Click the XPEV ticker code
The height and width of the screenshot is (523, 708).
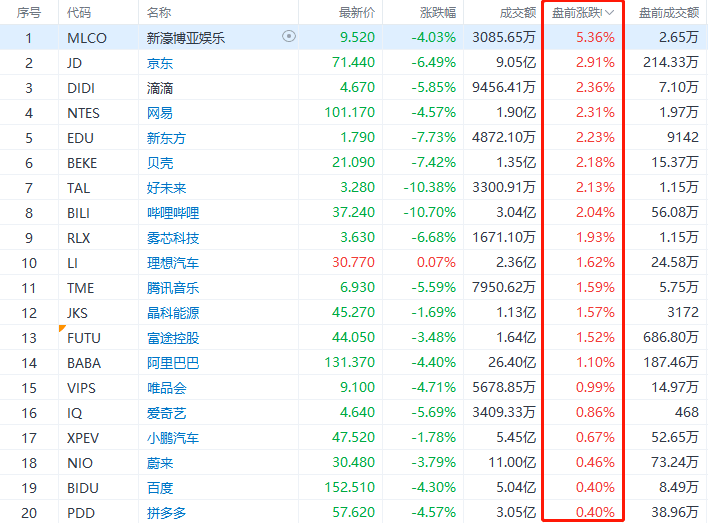click(x=83, y=438)
